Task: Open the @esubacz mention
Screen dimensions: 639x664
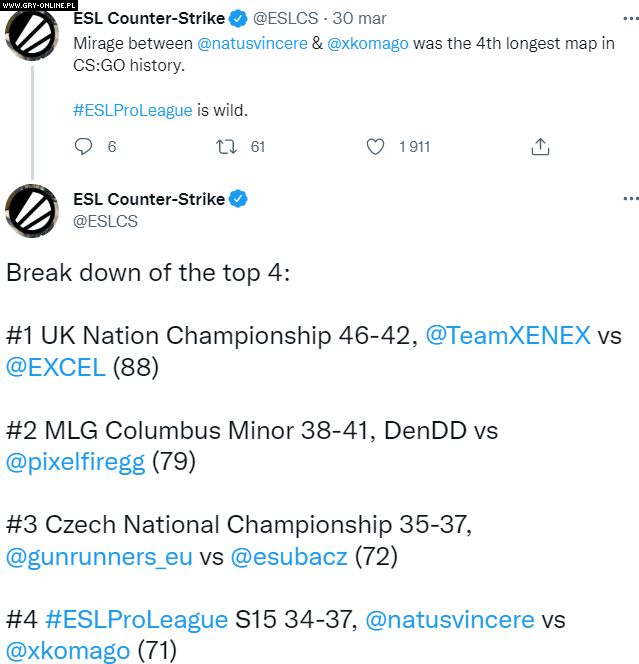Action: pyautogui.click(x=290, y=557)
